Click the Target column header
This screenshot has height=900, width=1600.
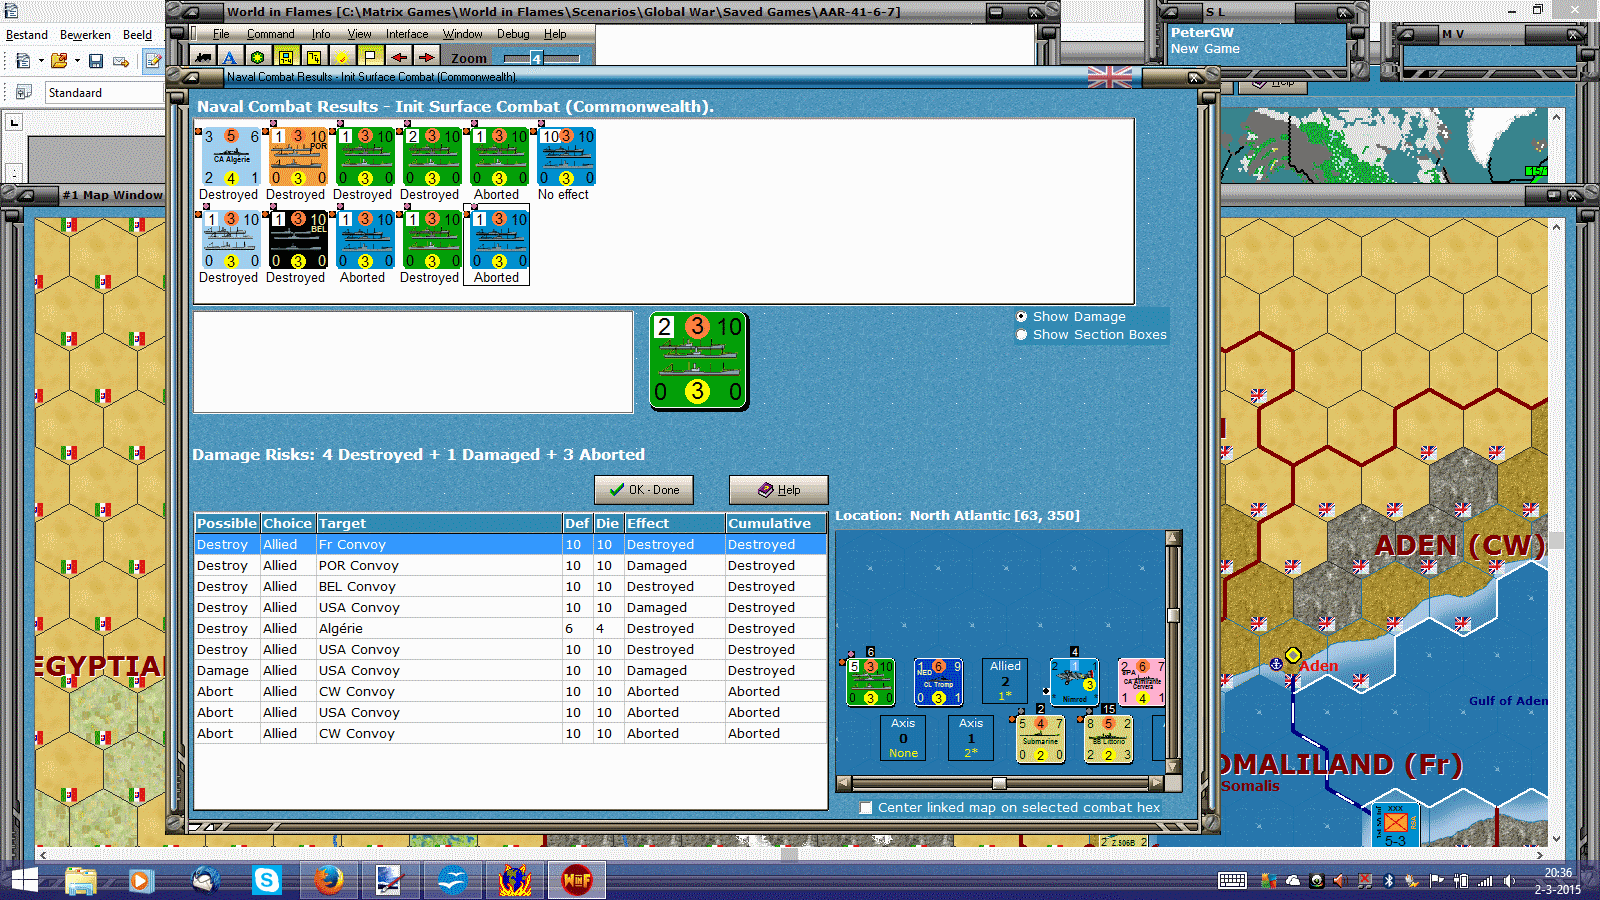click(x=440, y=523)
